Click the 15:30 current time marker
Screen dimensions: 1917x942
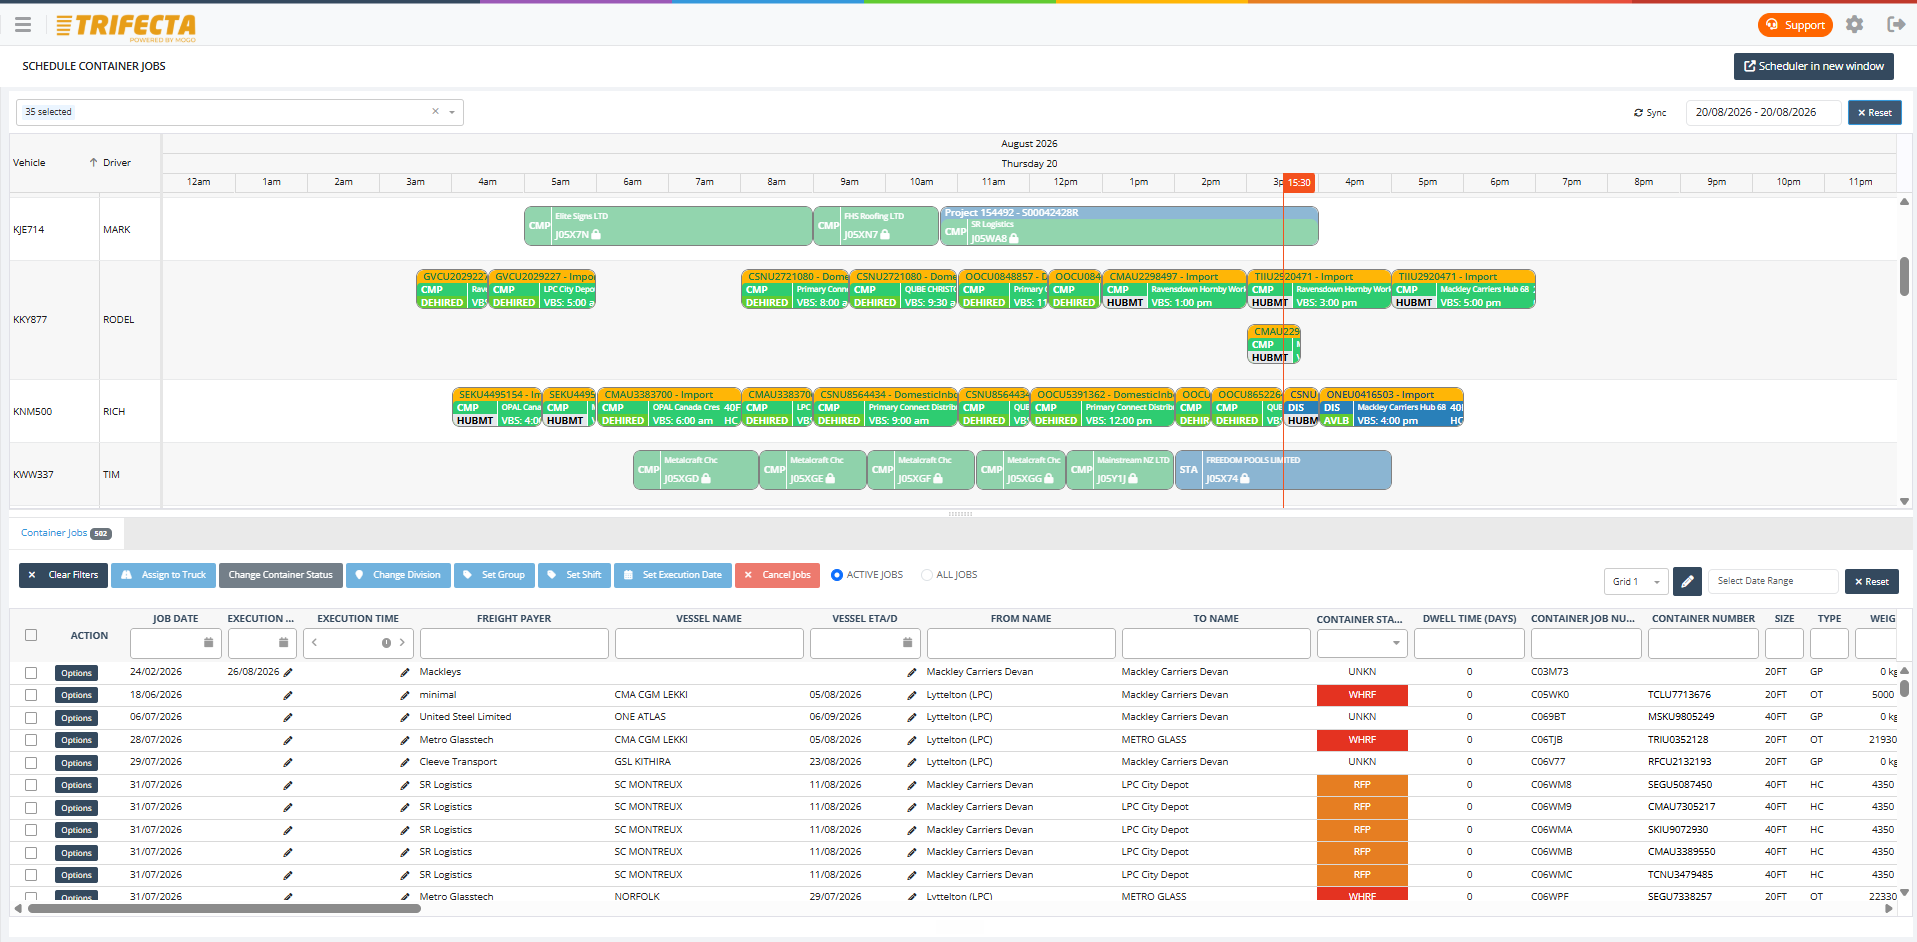click(1299, 182)
